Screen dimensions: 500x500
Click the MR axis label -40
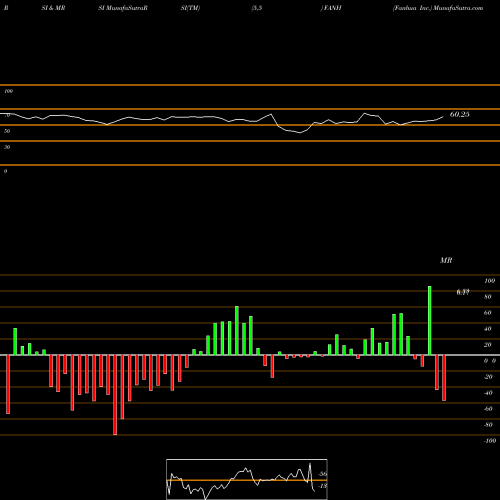[488, 393]
